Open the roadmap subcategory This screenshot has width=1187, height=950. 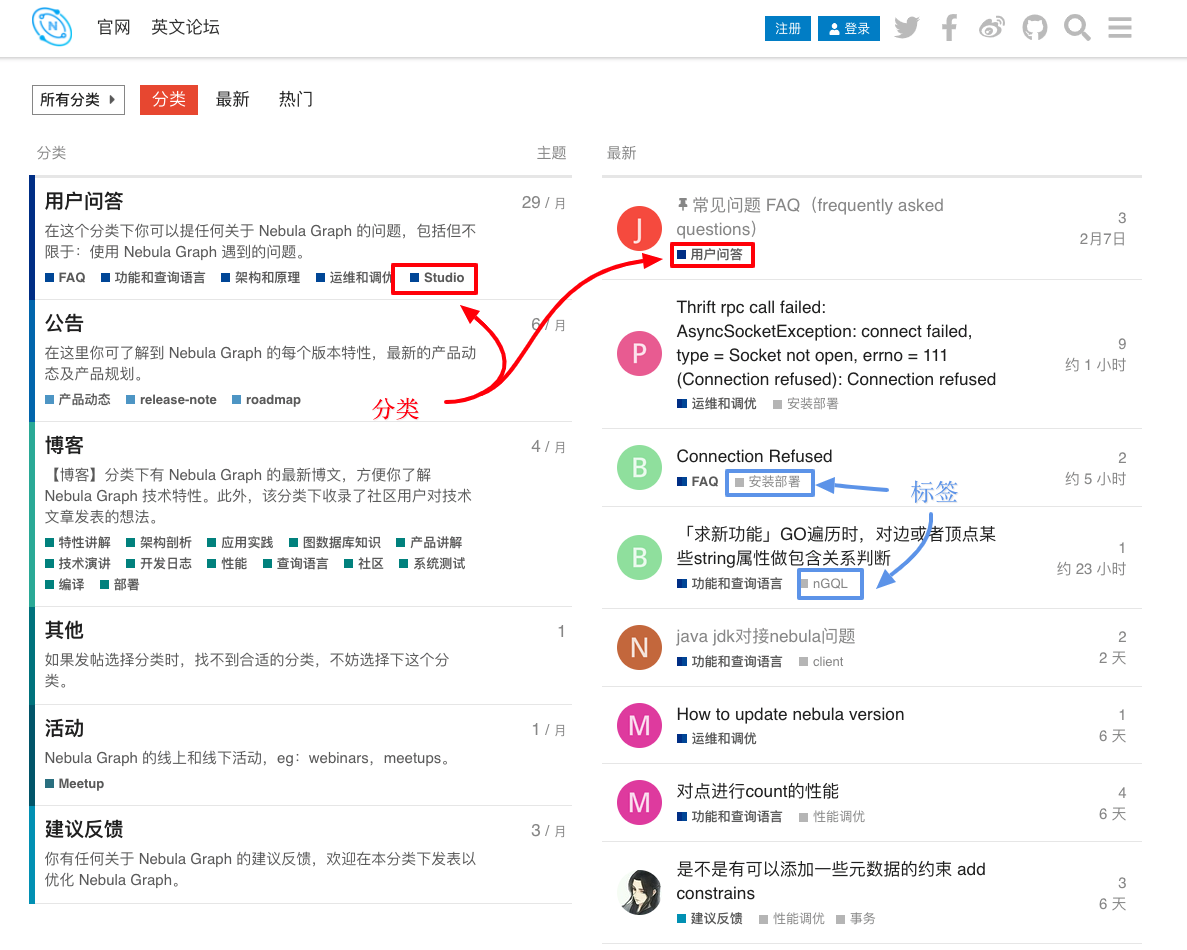[x=266, y=400]
